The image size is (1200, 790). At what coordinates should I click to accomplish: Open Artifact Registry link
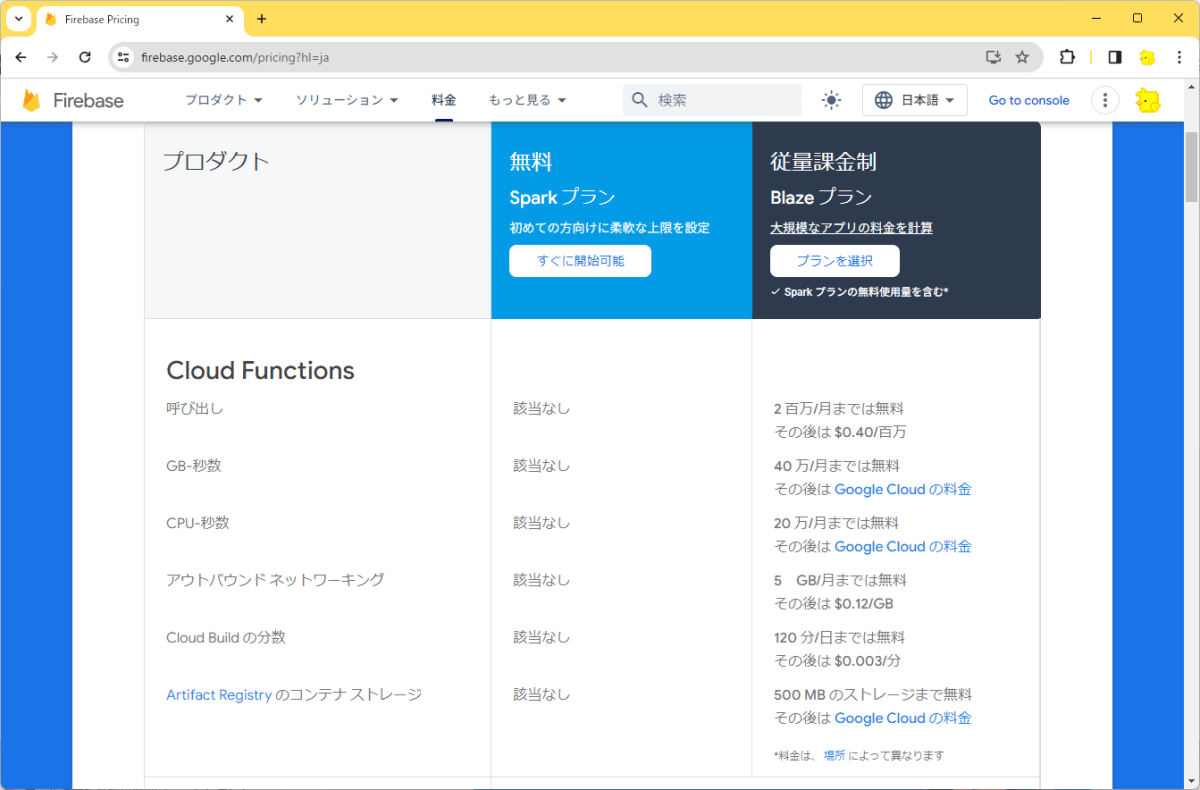[x=219, y=695]
